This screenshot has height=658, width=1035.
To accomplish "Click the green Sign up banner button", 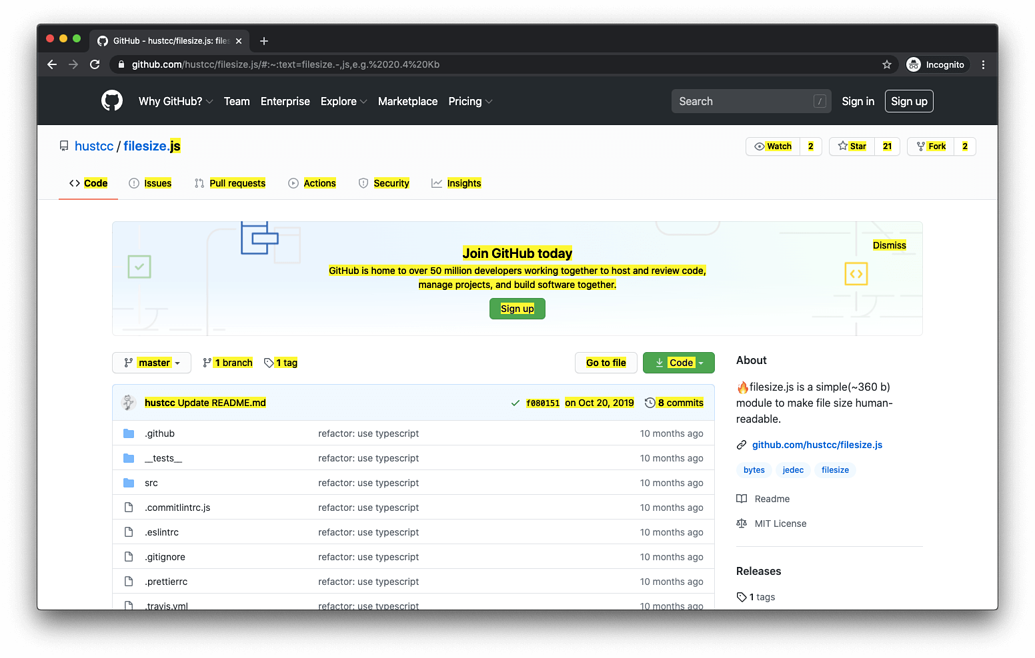I will coord(517,309).
